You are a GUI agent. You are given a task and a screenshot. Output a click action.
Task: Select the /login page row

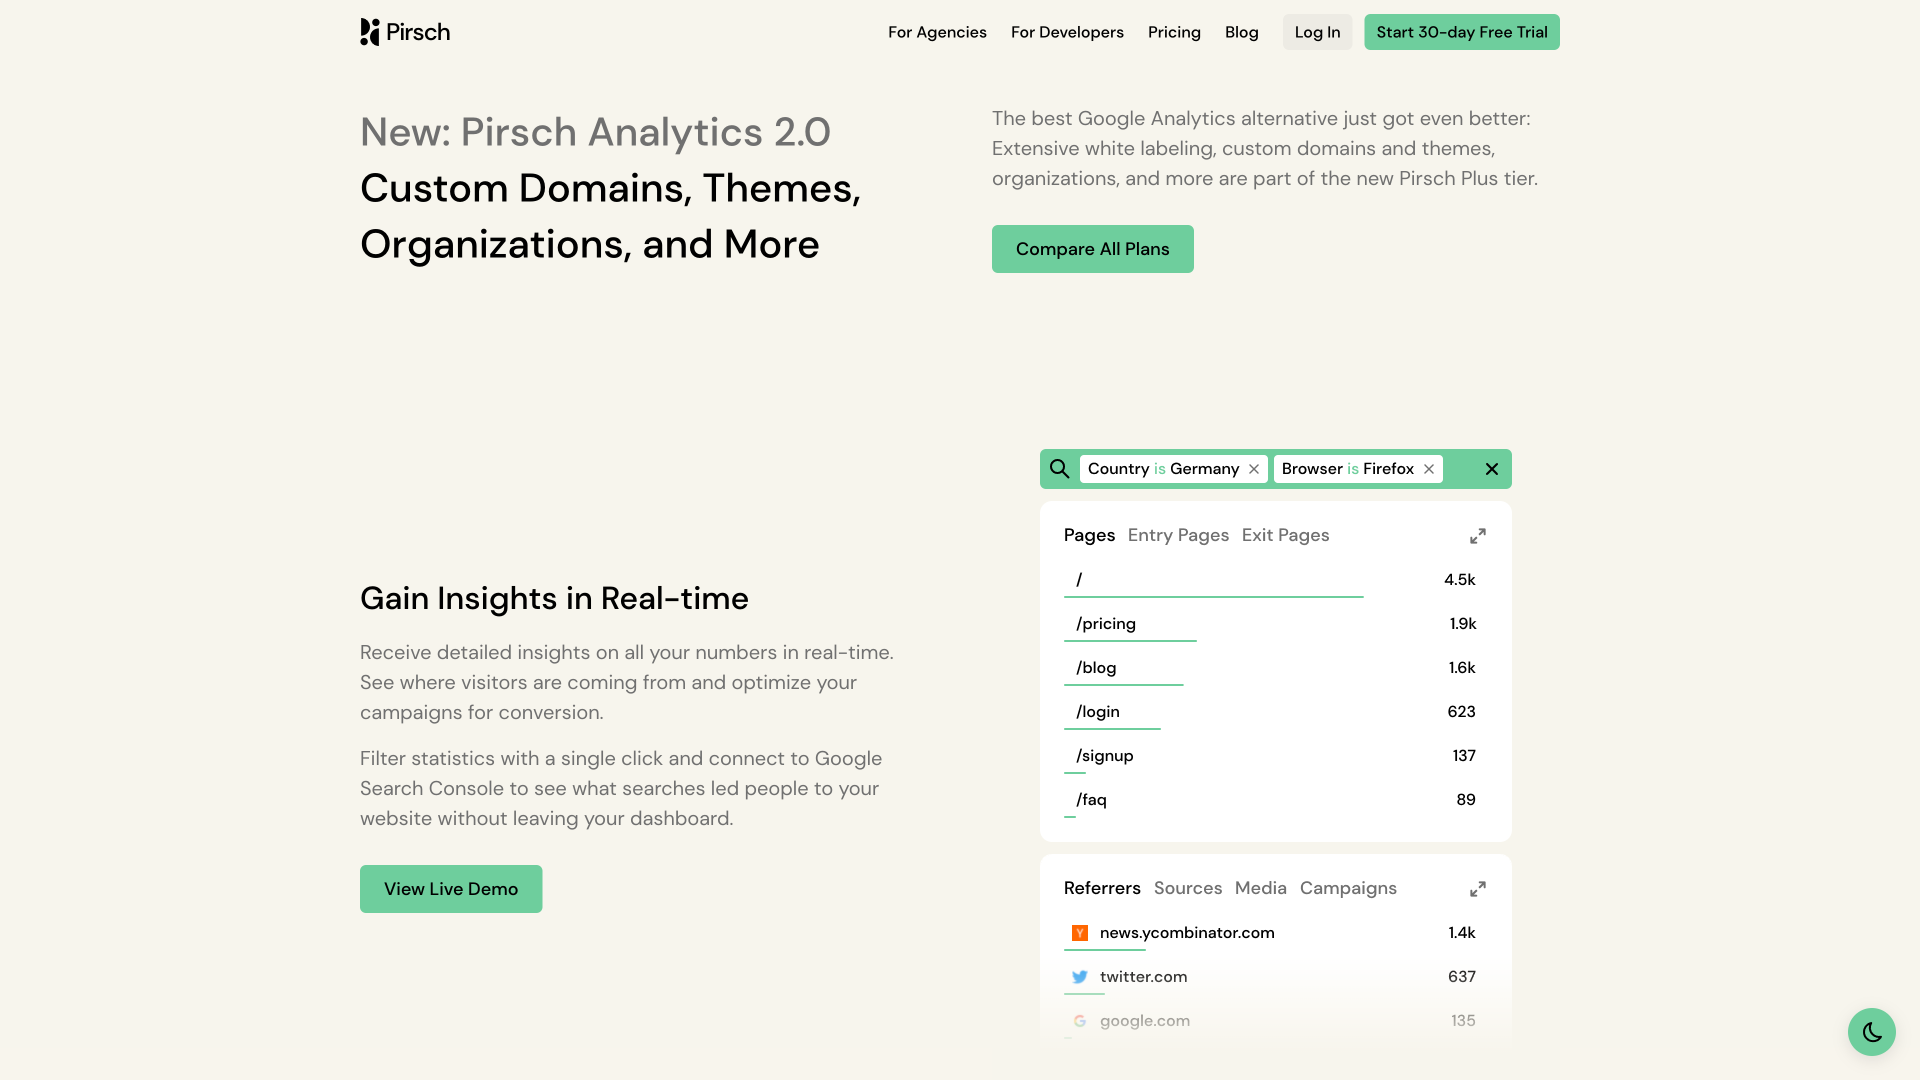pyautogui.click(x=1276, y=712)
